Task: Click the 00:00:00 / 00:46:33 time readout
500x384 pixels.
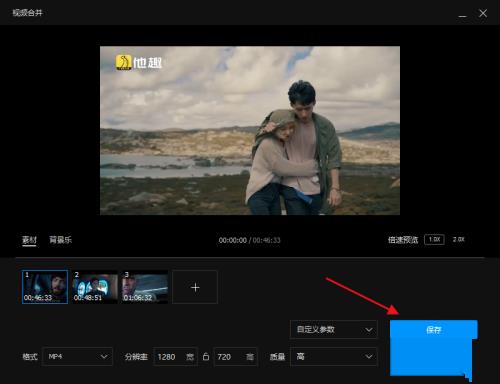Action: click(249, 240)
